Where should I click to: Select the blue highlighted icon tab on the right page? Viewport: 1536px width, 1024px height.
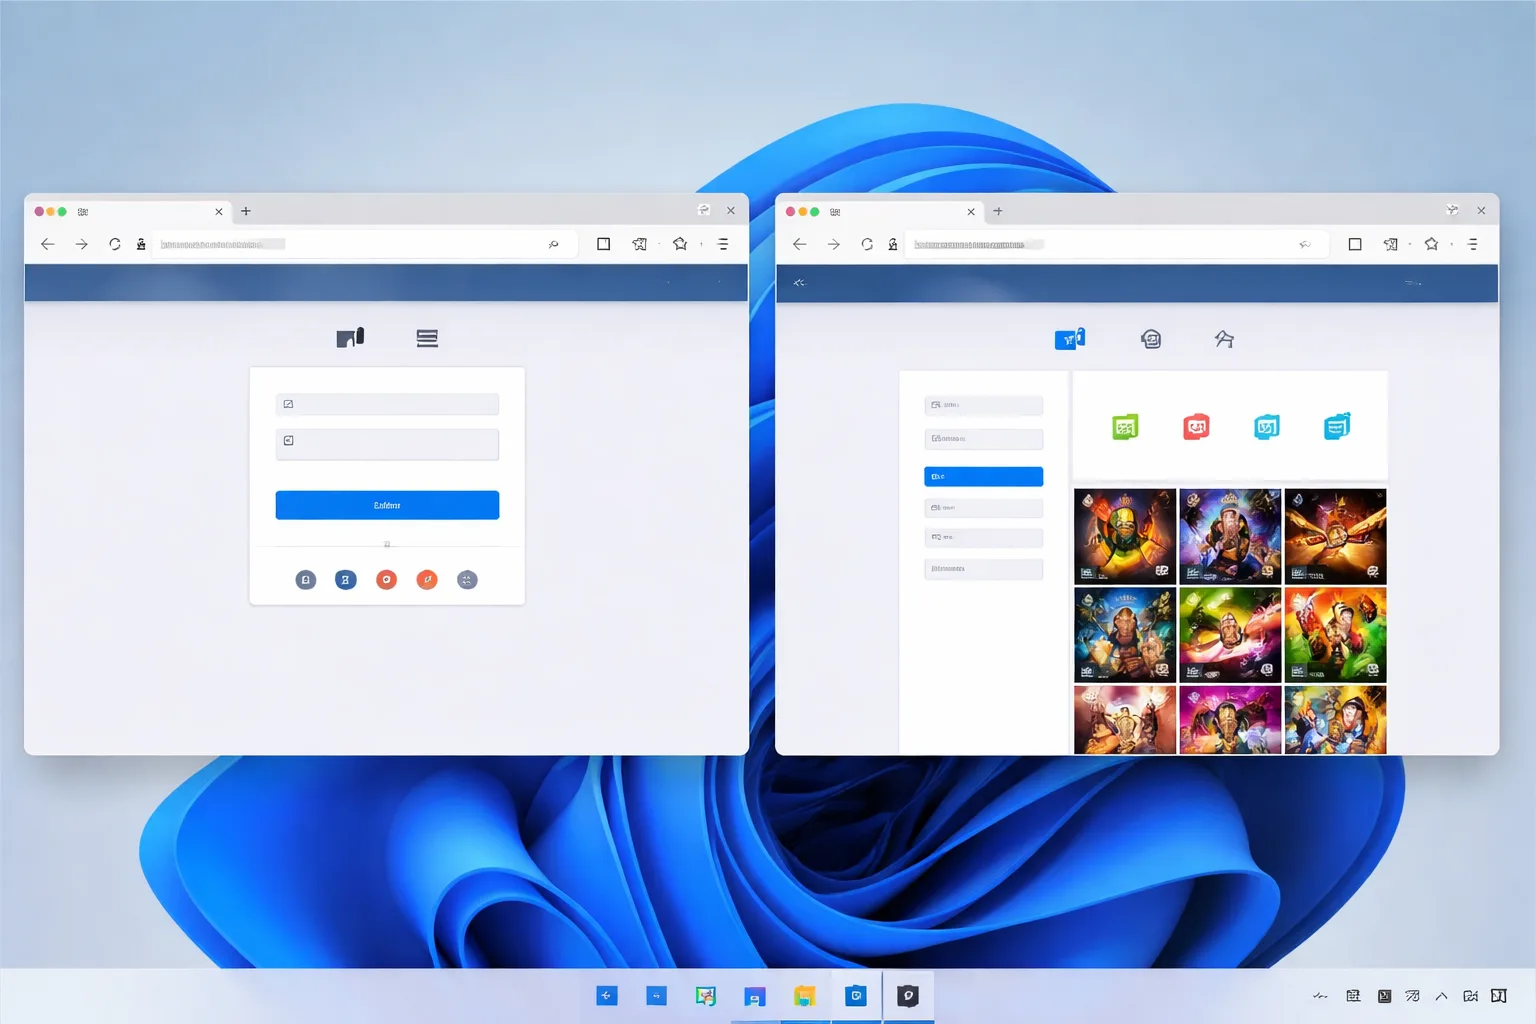(x=1070, y=339)
